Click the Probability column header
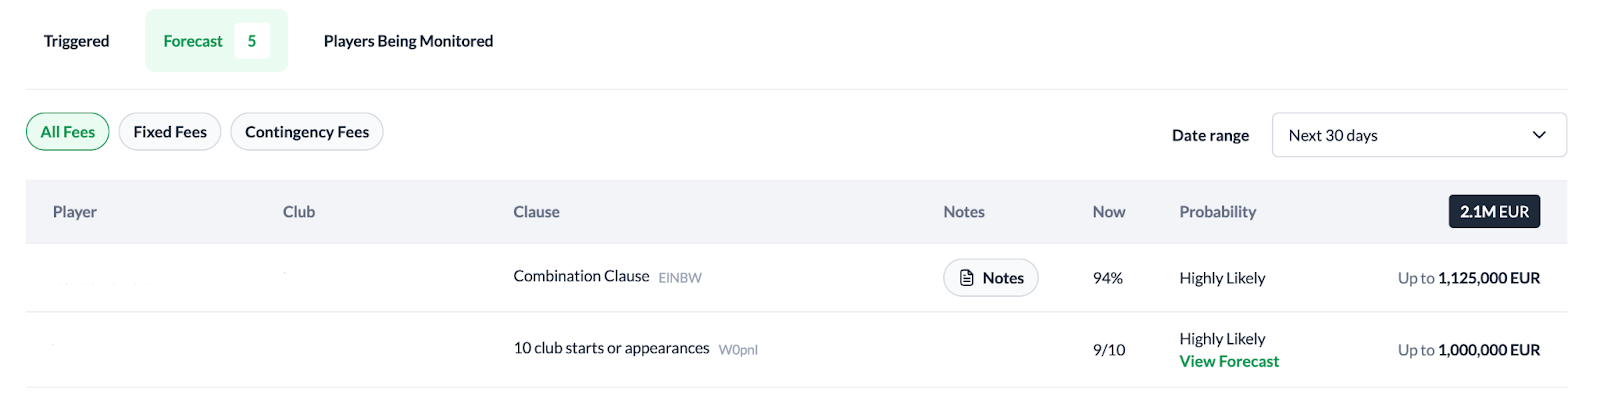The image size is (1600, 411). [1217, 212]
